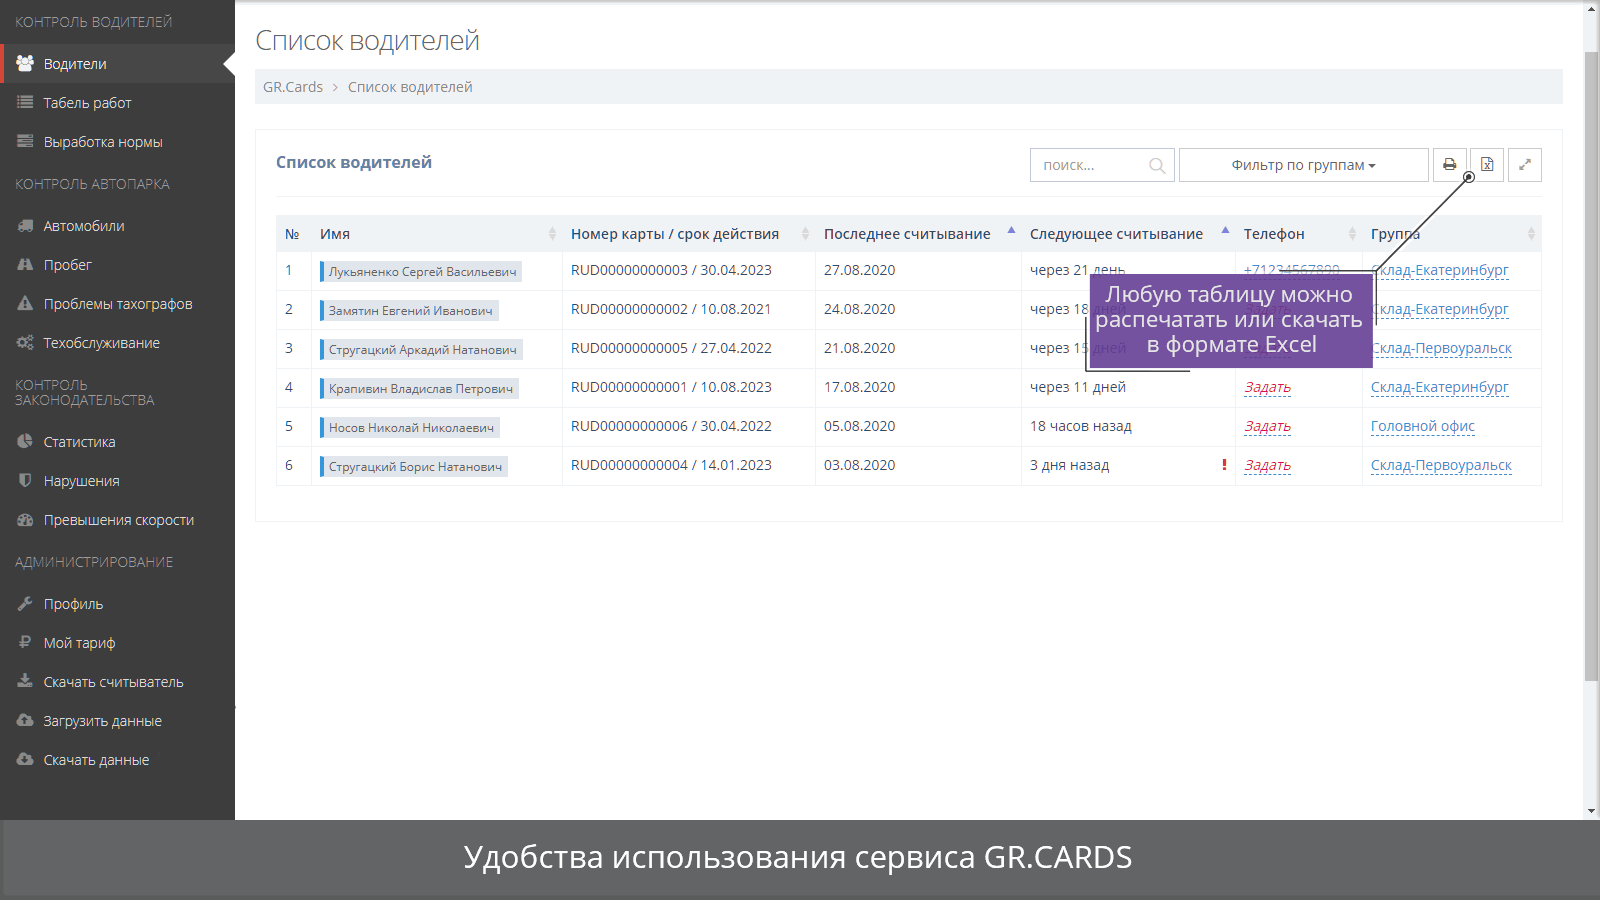The height and width of the screenshot is (900, 1600).
Task: Click the Водители users icon in sidebar
Action: coord(25,63)
